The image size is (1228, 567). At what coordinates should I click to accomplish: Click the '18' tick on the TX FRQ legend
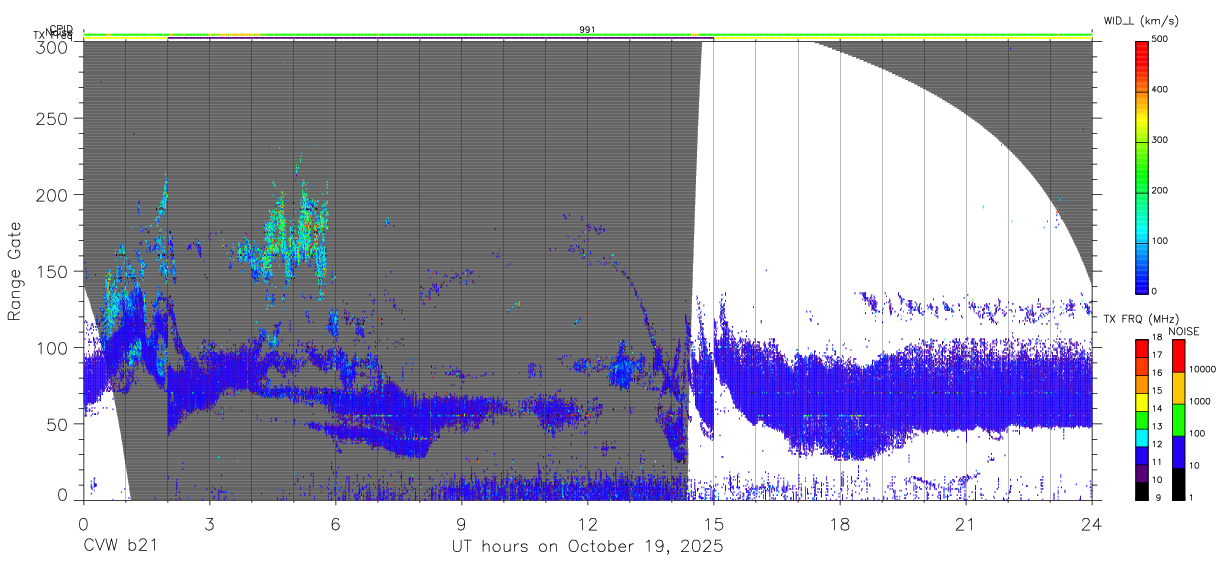[1157, 339]
